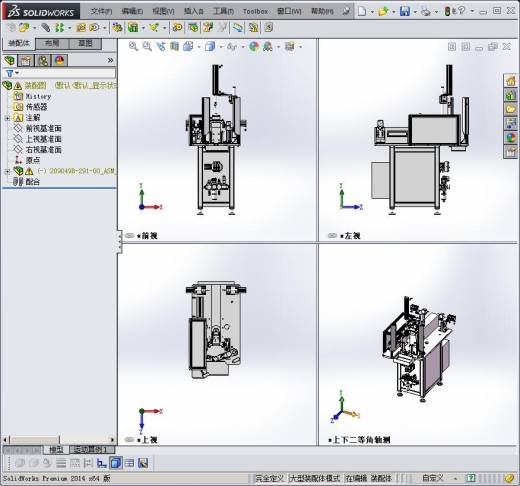Open the tree filter funnel dropdown
This screenshot has width=520, height=486.
pyautogui.click(x=12, y=73)
